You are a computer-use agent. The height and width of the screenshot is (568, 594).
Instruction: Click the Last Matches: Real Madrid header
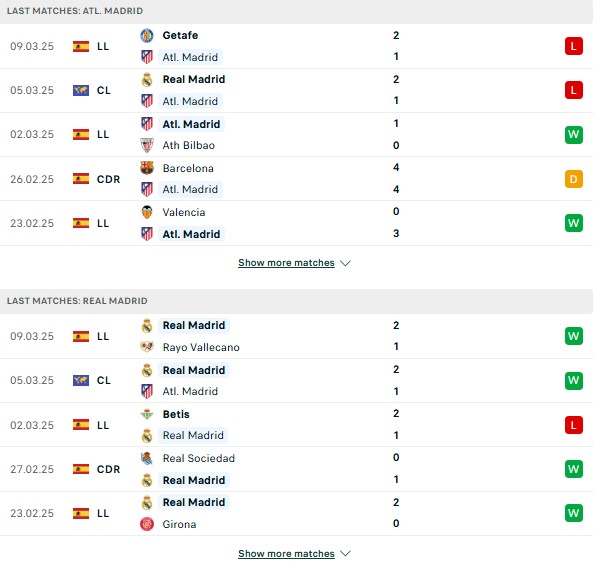point(77,301)
